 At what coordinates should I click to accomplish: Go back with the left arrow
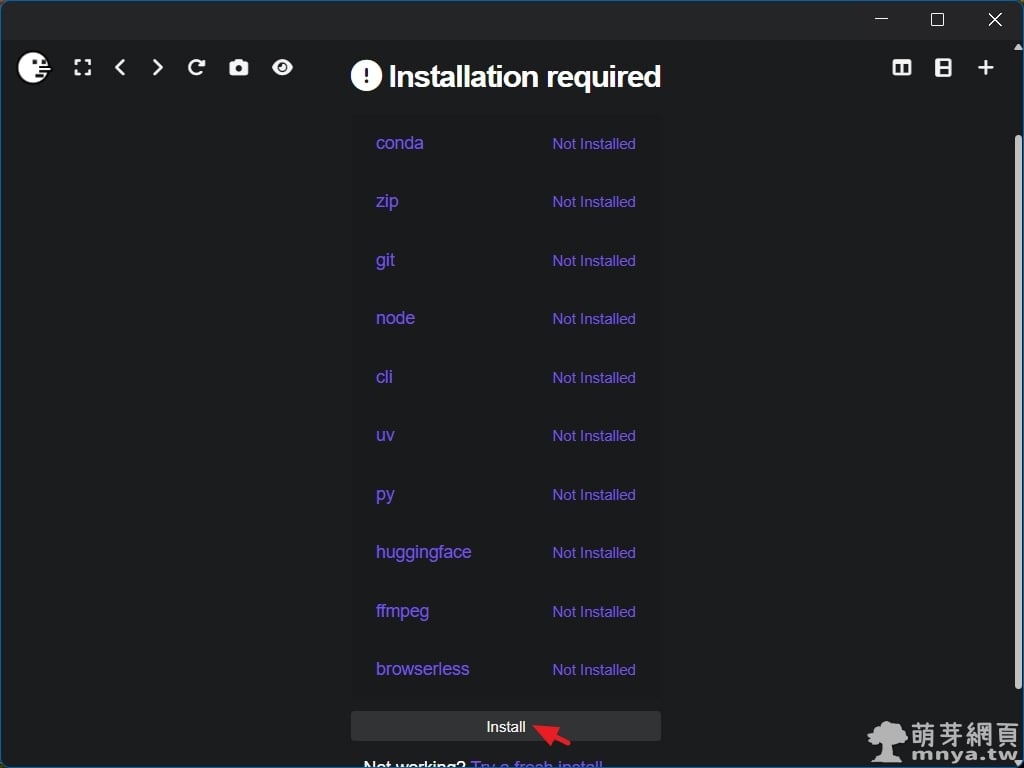[x=120, y=68]
